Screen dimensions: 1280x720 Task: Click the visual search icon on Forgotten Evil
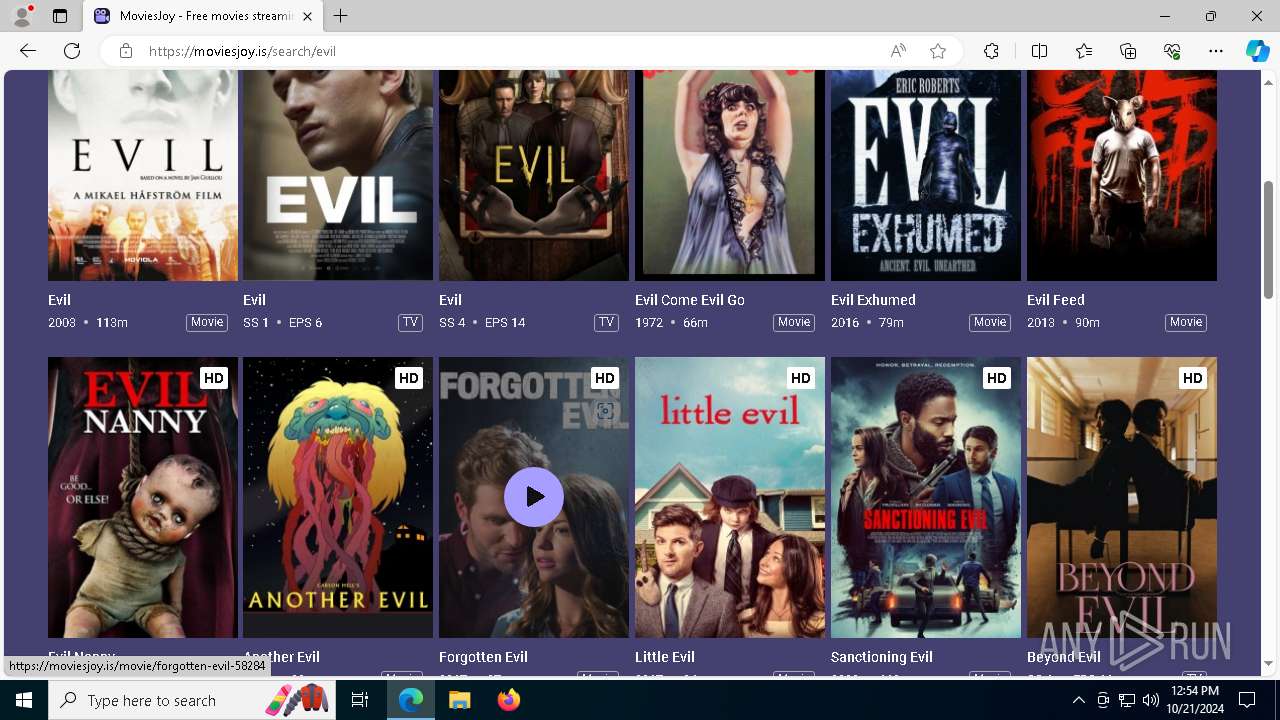coord(605,410)
